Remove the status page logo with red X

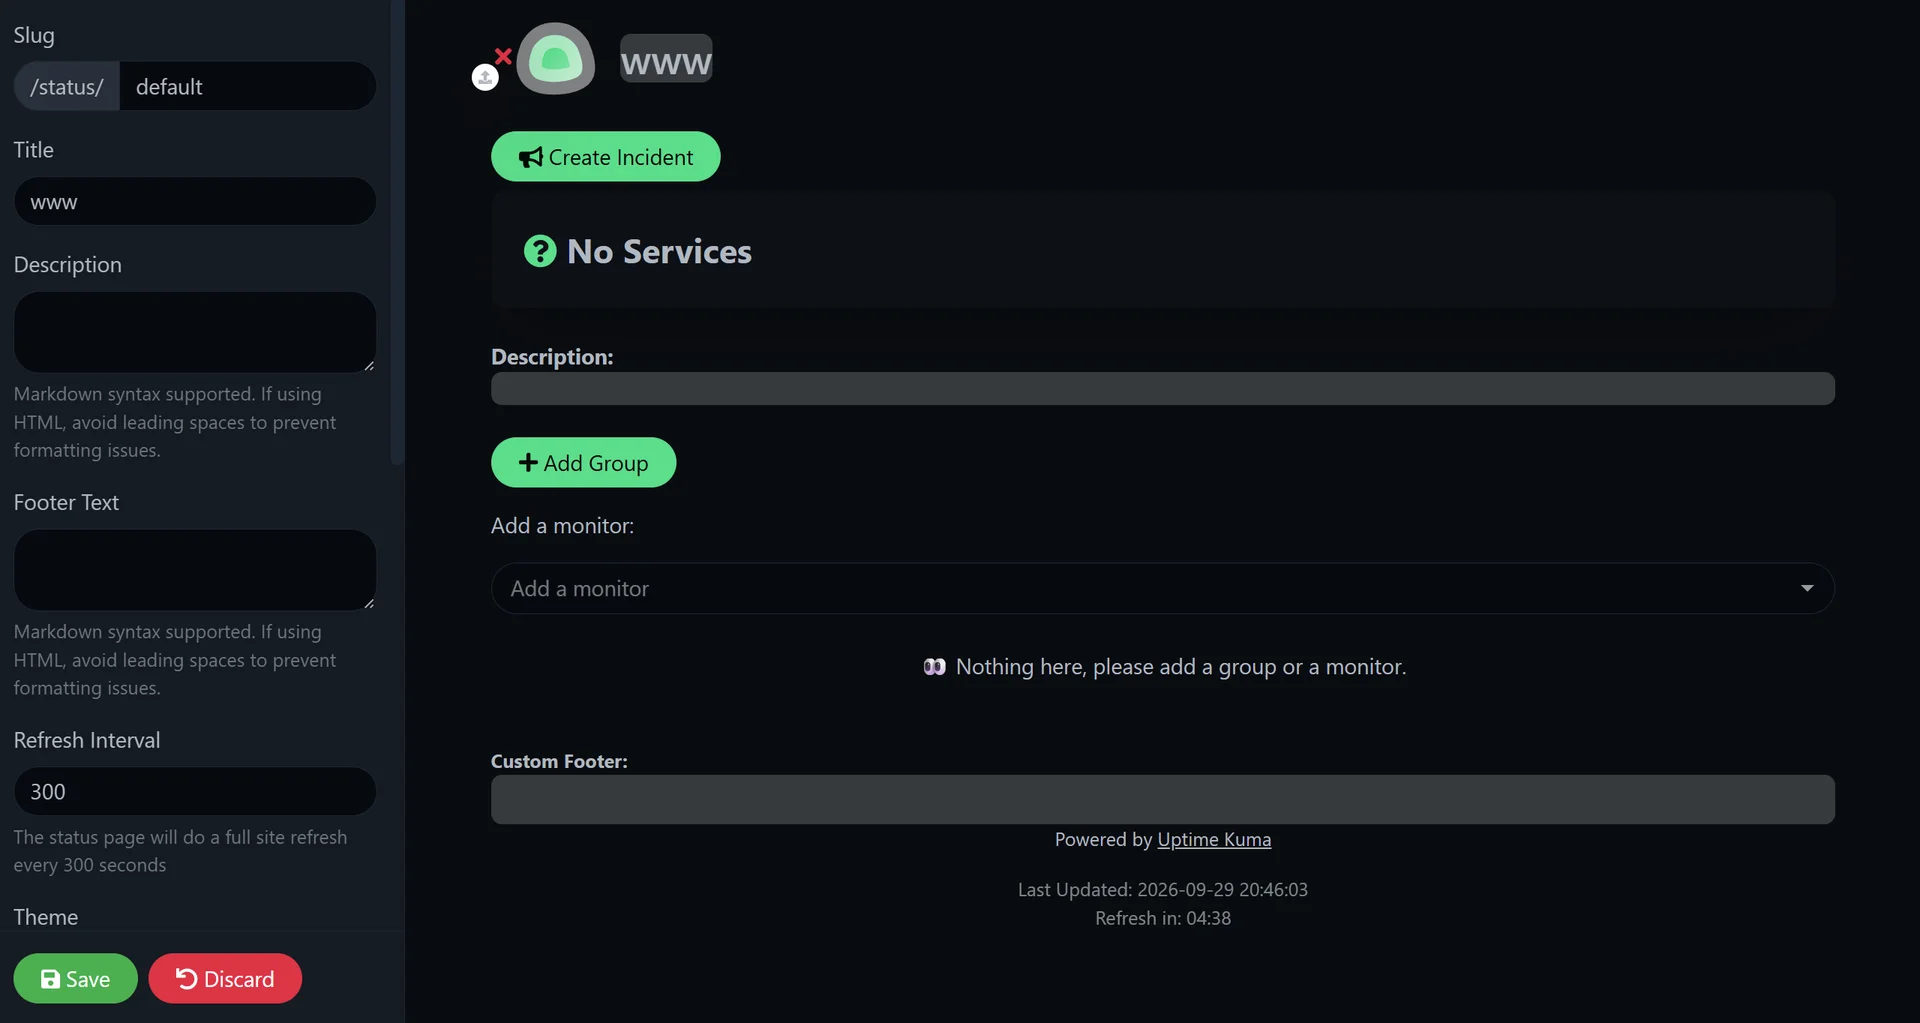pyautogui.click(x=503, y=56)
